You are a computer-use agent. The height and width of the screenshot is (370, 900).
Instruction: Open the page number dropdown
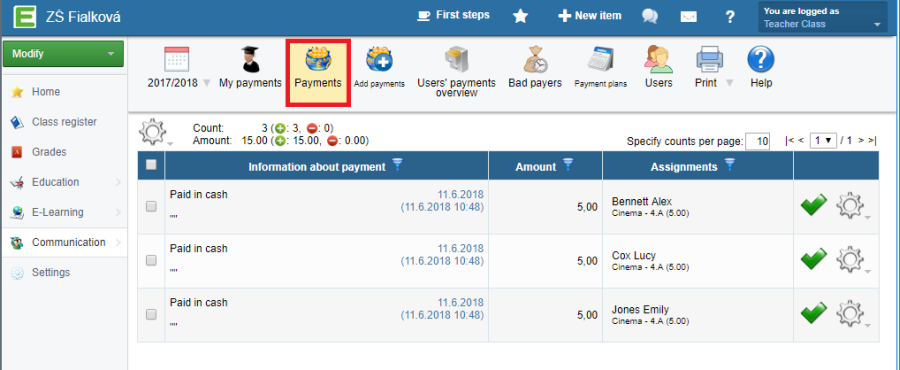click(823, 141)
